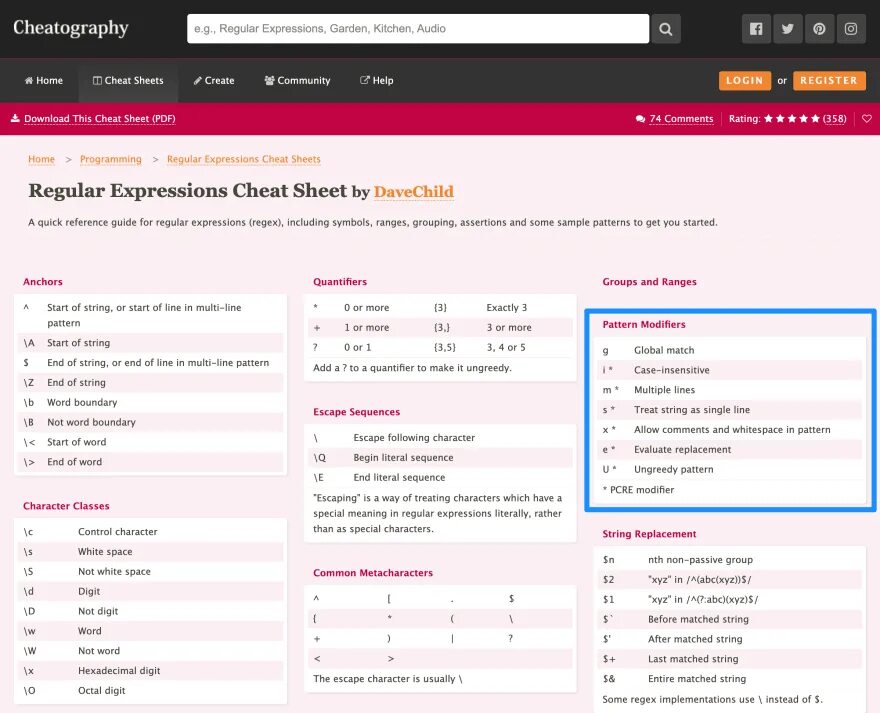Click the comments speech bubble icon
The image size is (880, 713).
click(640, 119)
